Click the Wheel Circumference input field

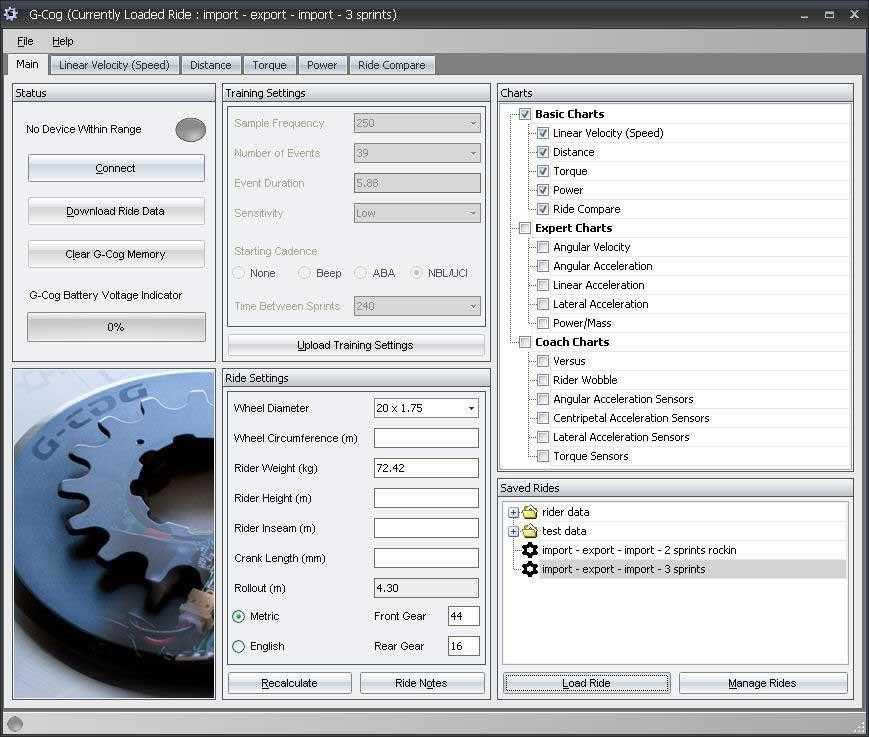(426, 438)
